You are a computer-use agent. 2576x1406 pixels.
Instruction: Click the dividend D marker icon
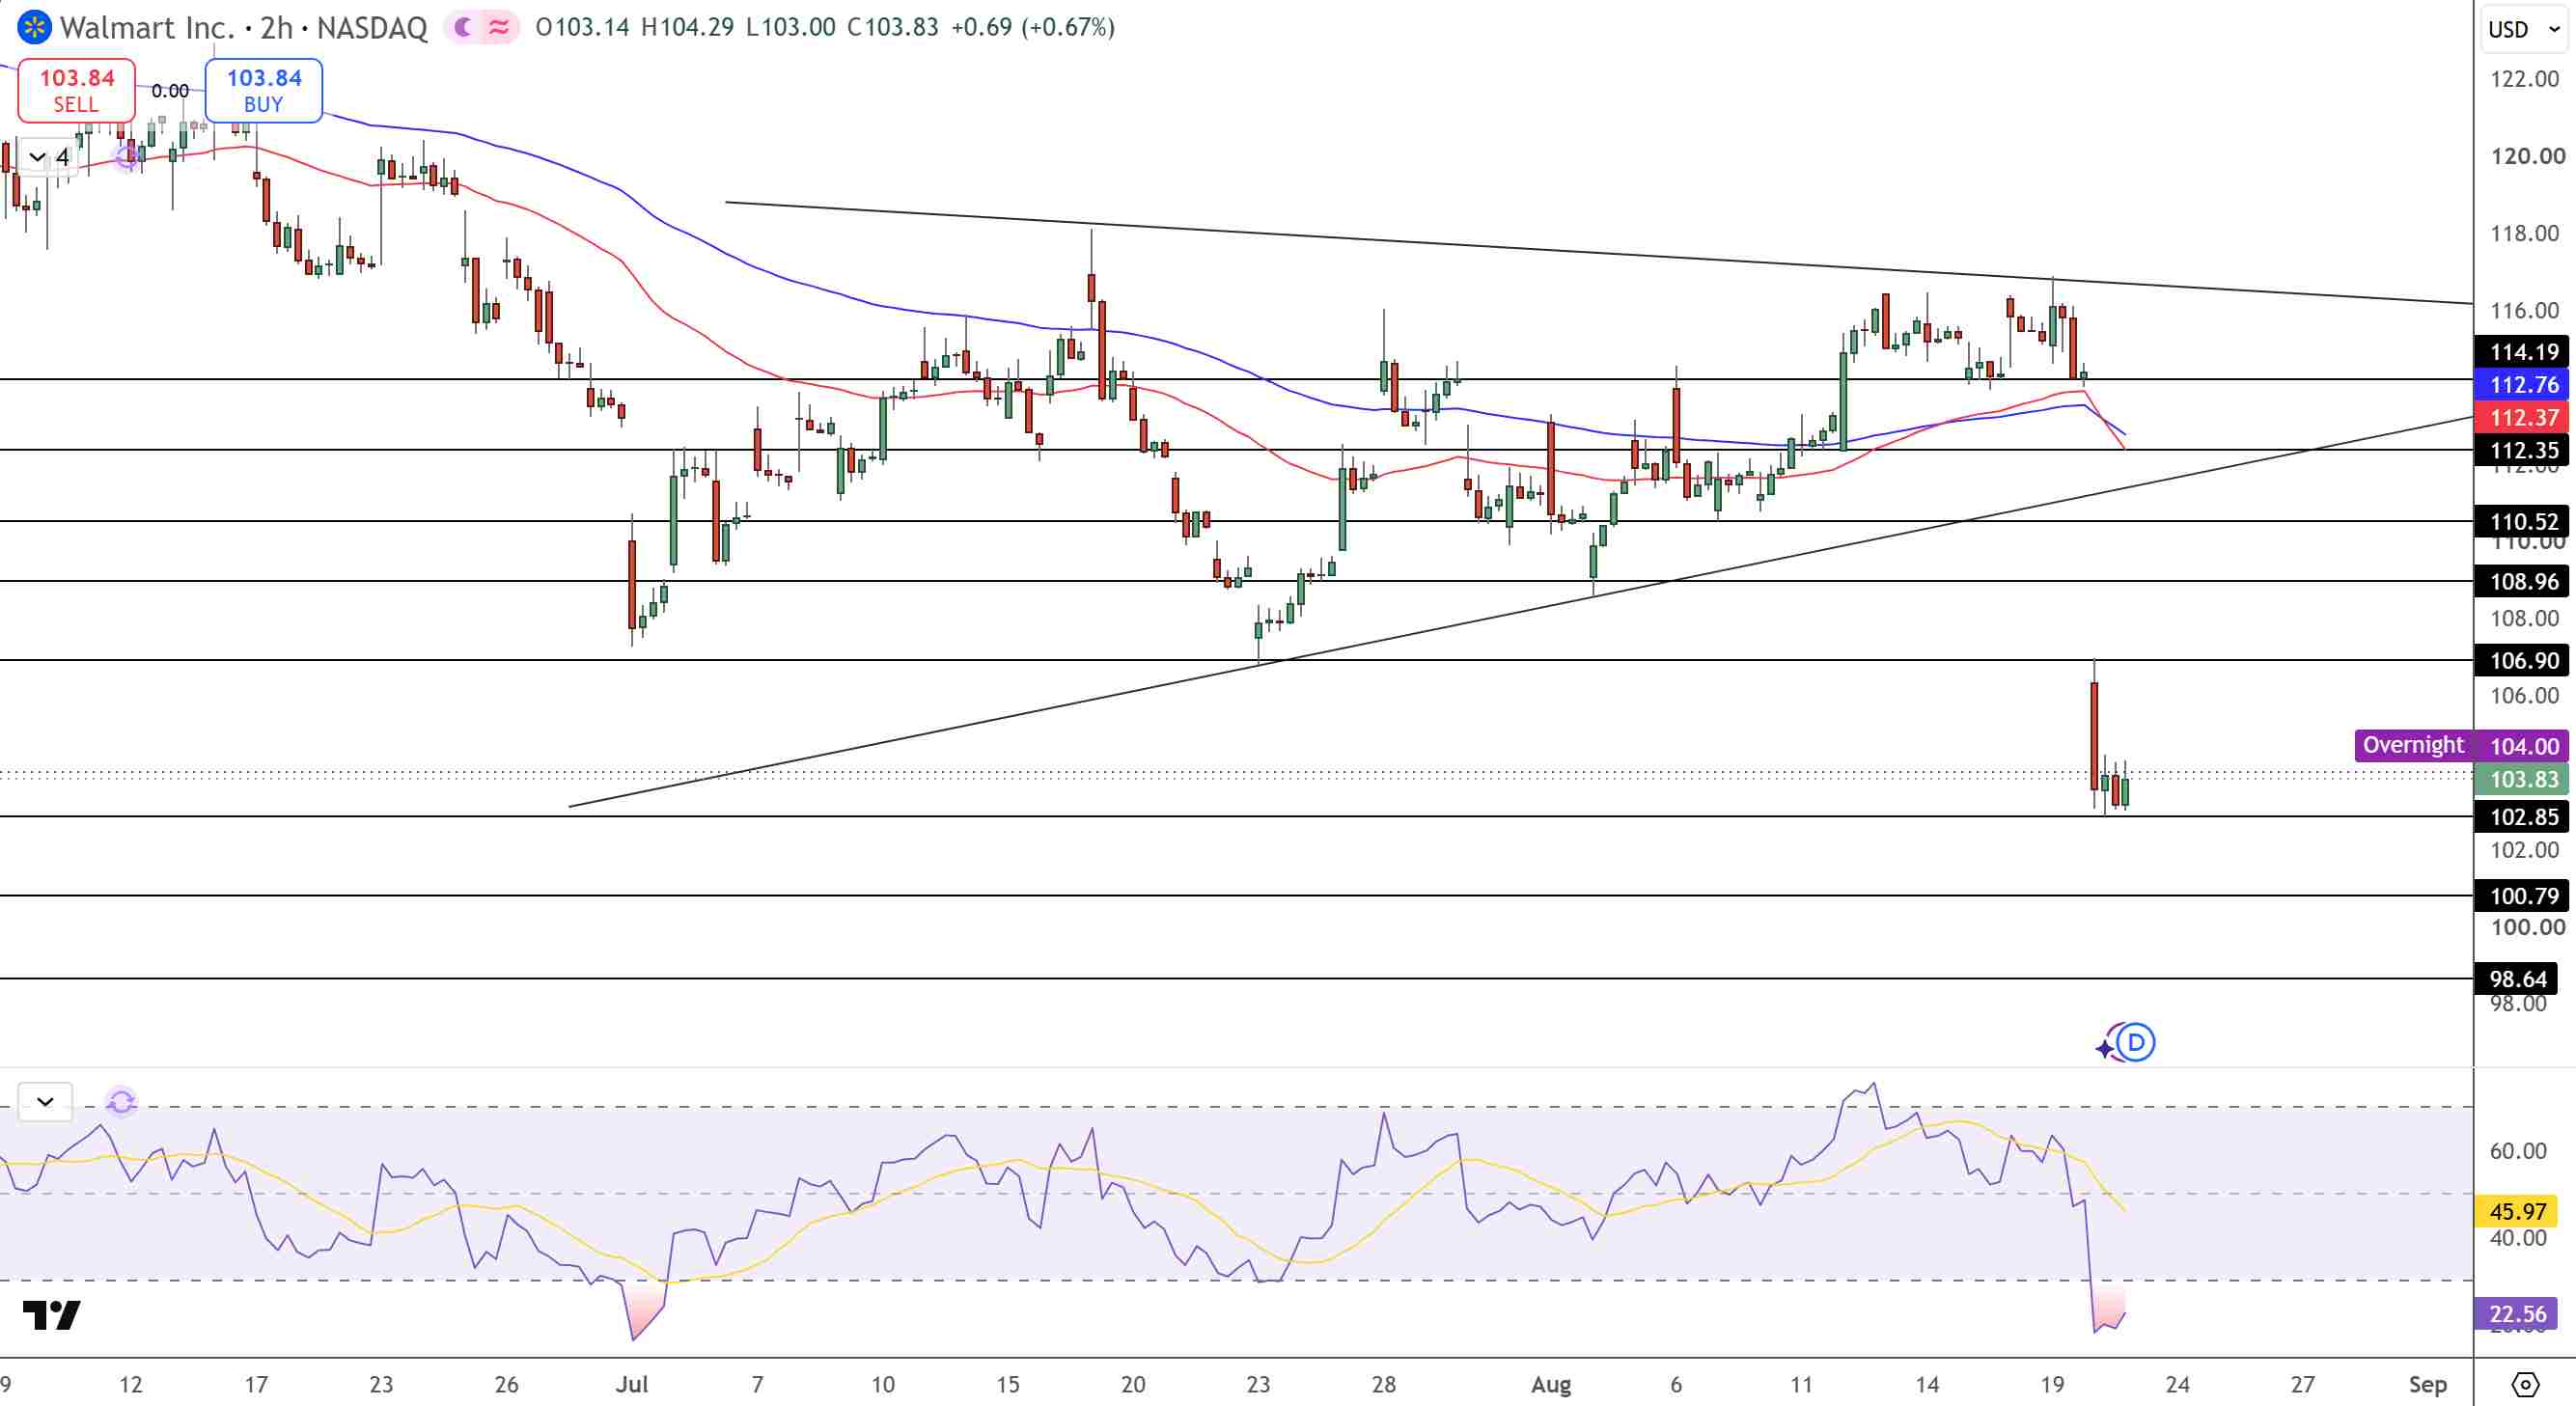tap(2136, 1043)
